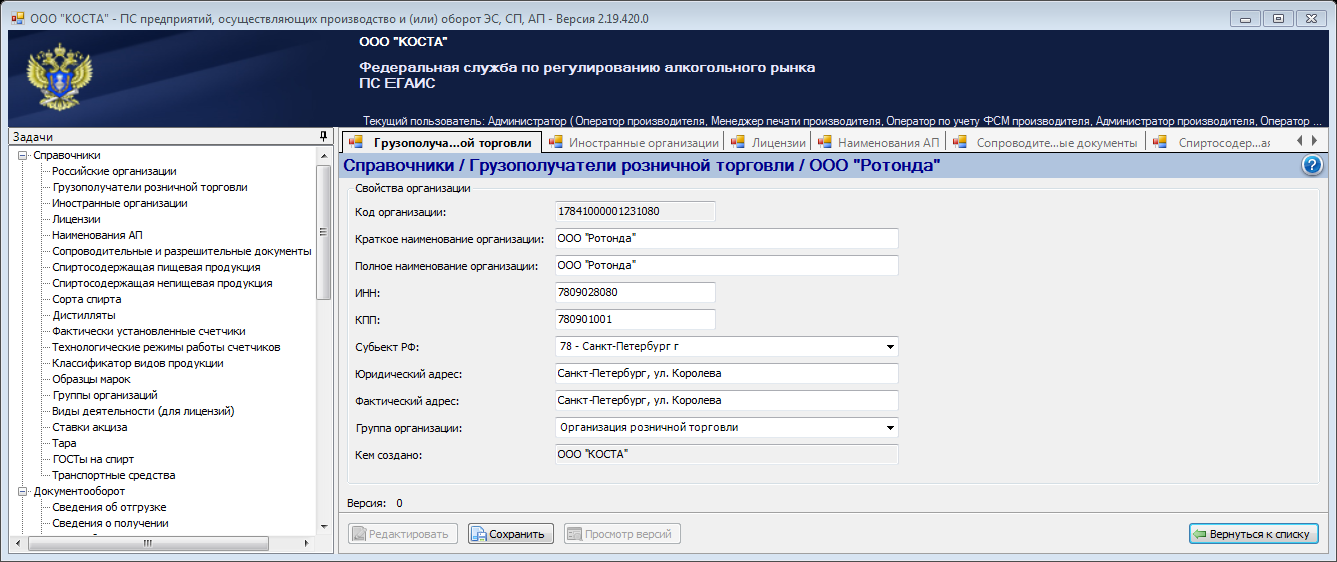Open Технологические режимы работы счетчиков
1337x562 pixels.
(x=166, y=347)
